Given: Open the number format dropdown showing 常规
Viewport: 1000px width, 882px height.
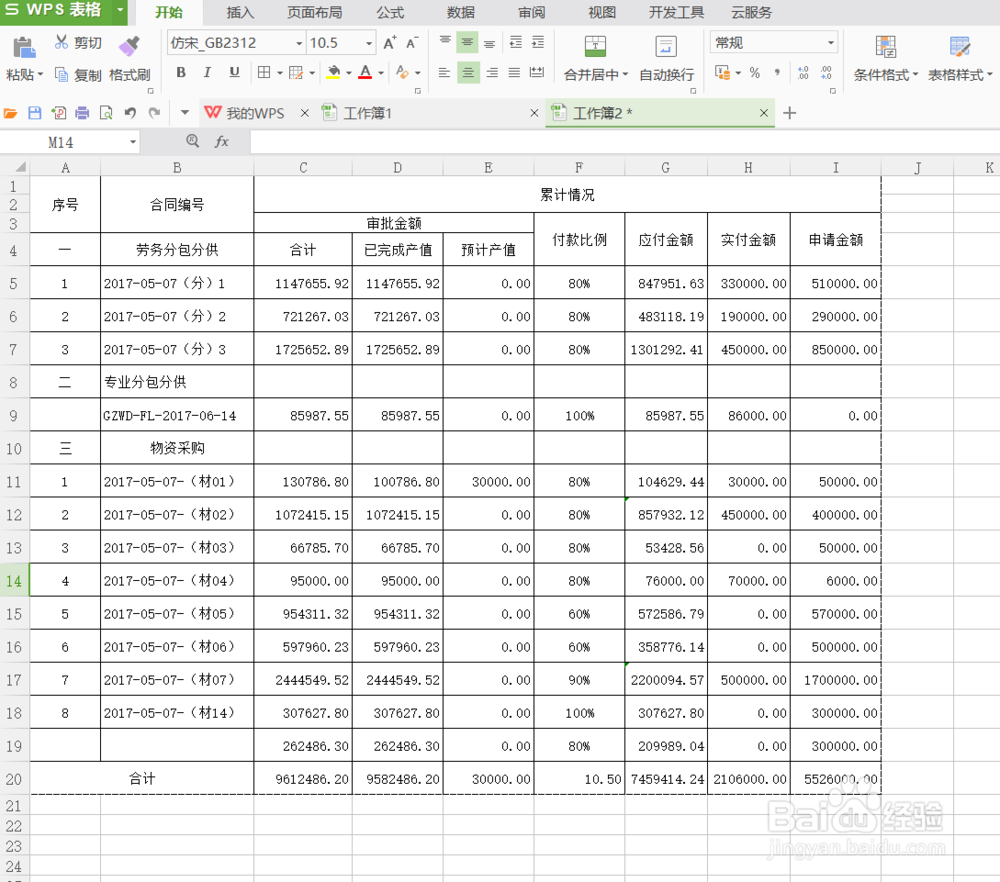Looking at the screenshot, I should (831, 43).
